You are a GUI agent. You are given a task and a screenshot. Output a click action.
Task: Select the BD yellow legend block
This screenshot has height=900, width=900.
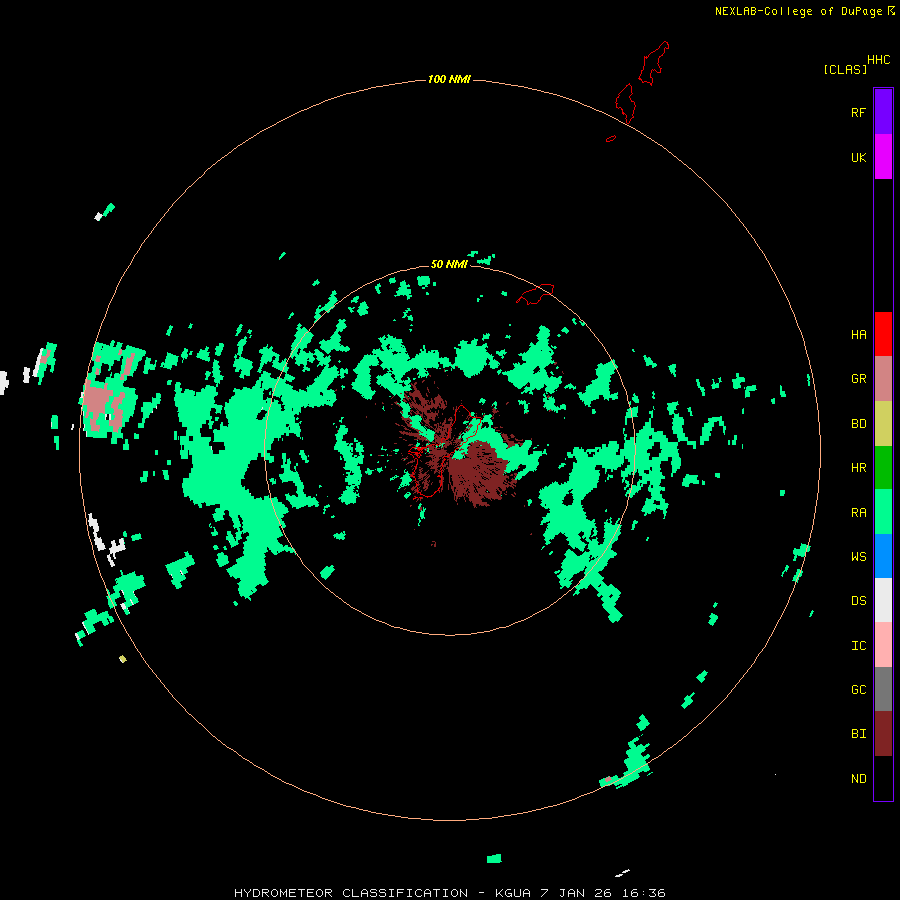[883, 424]
